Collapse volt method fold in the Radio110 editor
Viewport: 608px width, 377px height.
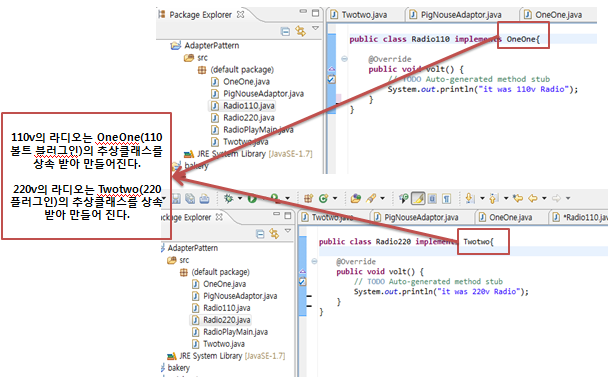[x=344, y=59]
